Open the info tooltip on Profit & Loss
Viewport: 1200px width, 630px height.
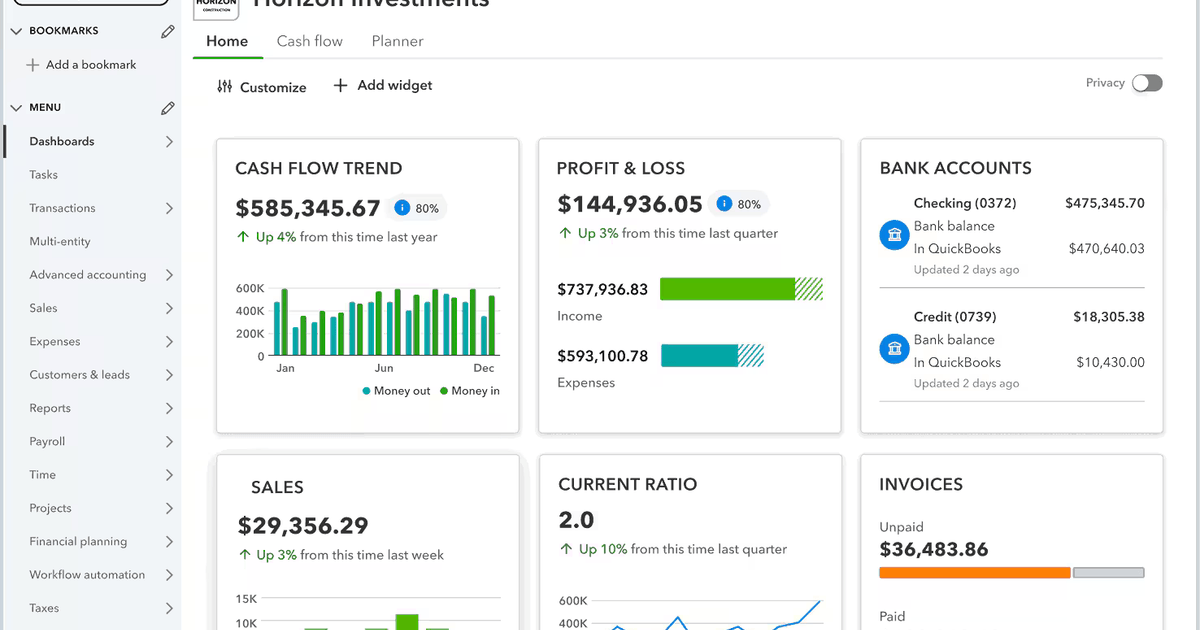(722, 203)
